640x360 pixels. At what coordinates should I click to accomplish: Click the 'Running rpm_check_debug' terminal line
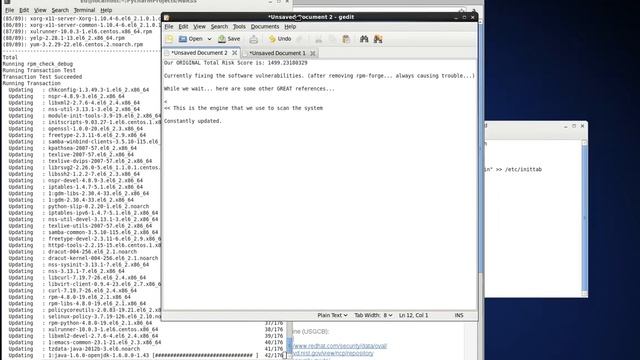[38, 64]
